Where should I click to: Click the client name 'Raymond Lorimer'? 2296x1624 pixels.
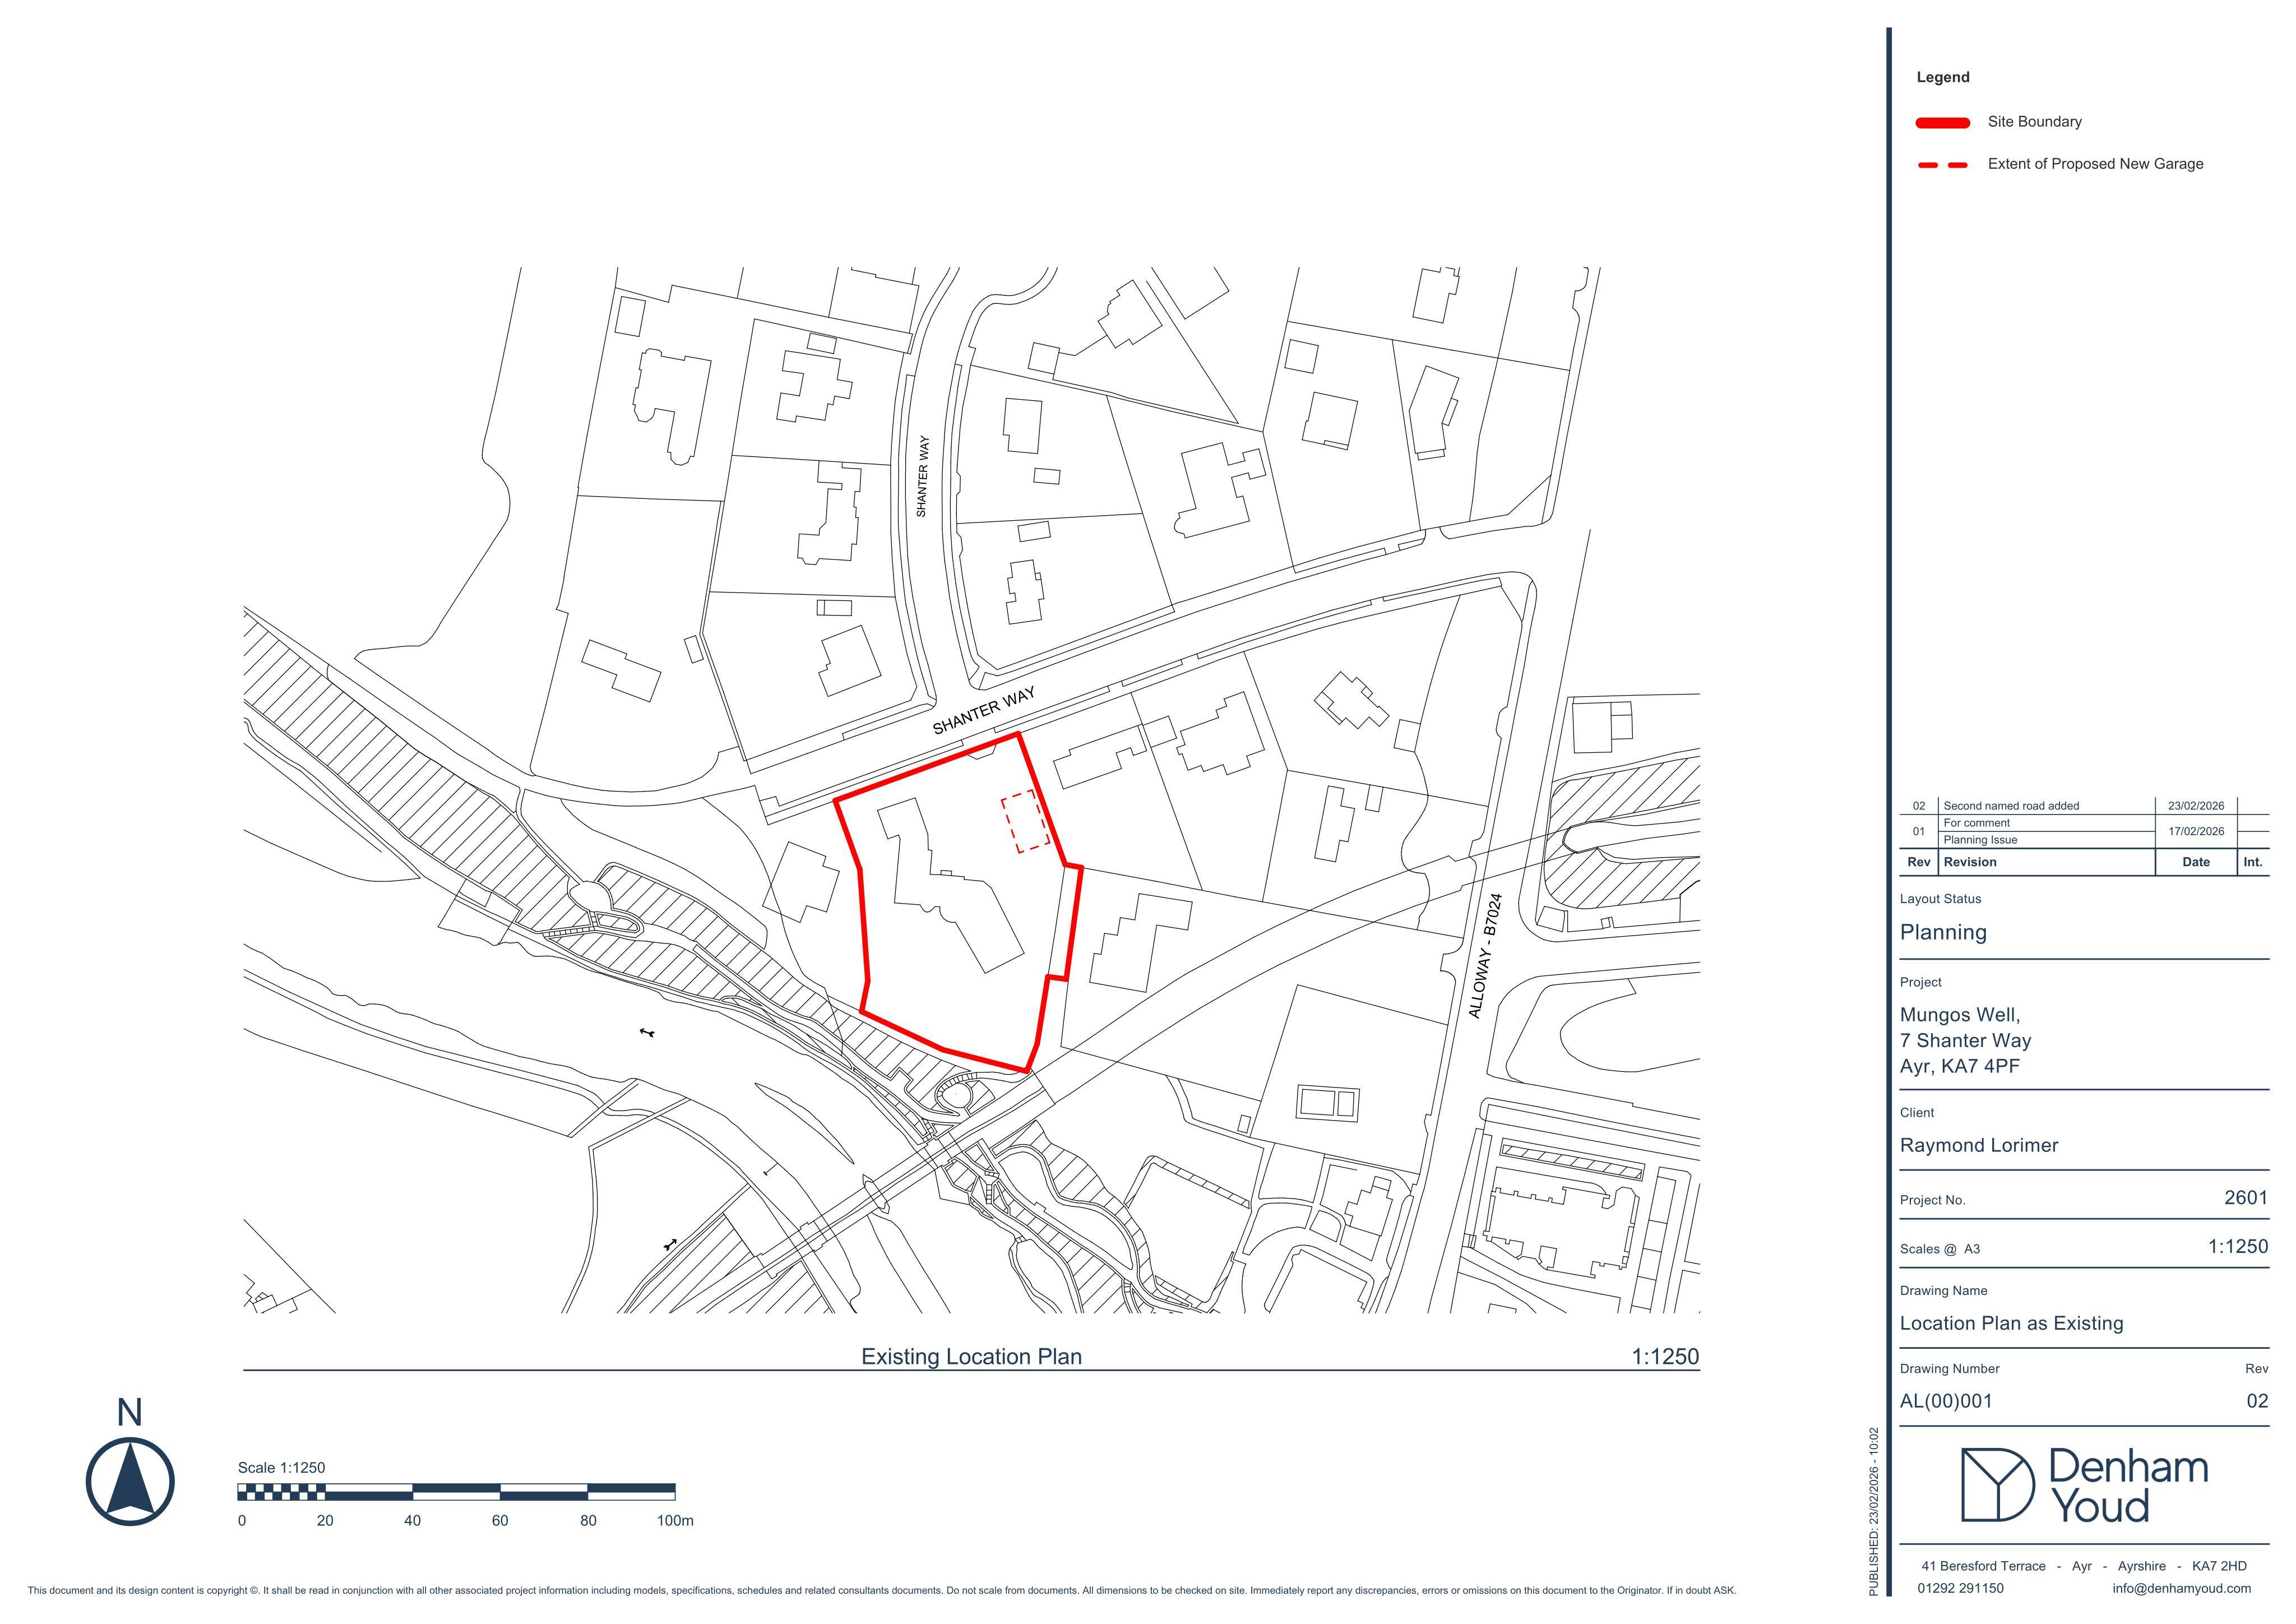pyautogui.click(x=1979, y=1145)
